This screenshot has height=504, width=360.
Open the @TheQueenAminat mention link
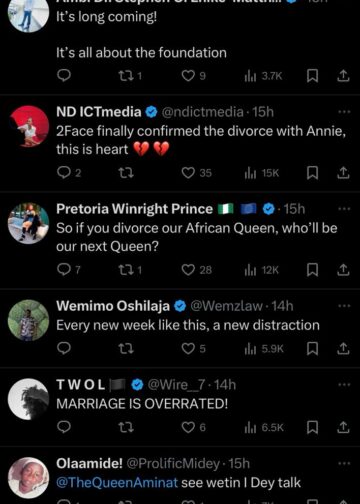[x=117, y=482]
